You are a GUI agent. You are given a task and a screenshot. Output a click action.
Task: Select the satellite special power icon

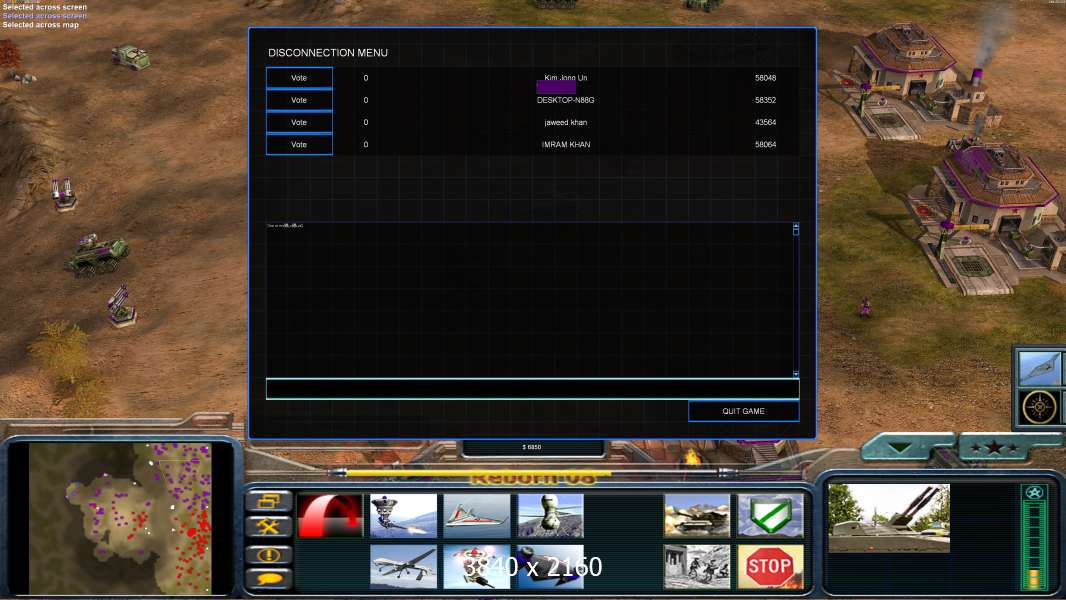click(x=403, y=515)
